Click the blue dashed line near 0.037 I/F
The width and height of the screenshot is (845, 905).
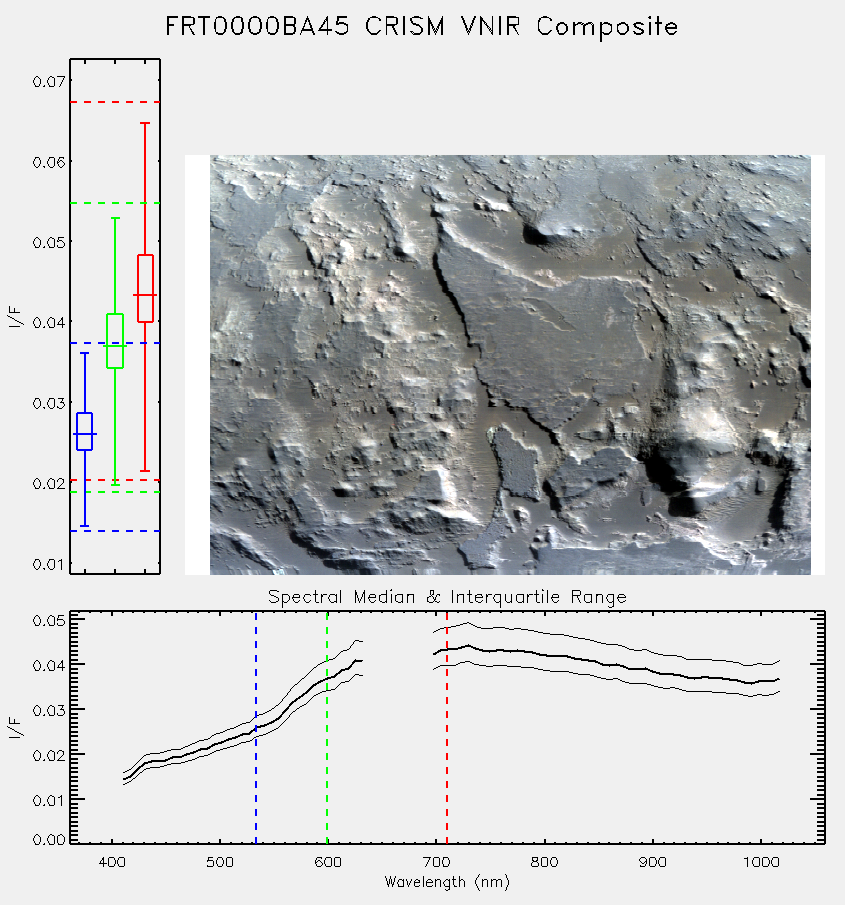115,343
